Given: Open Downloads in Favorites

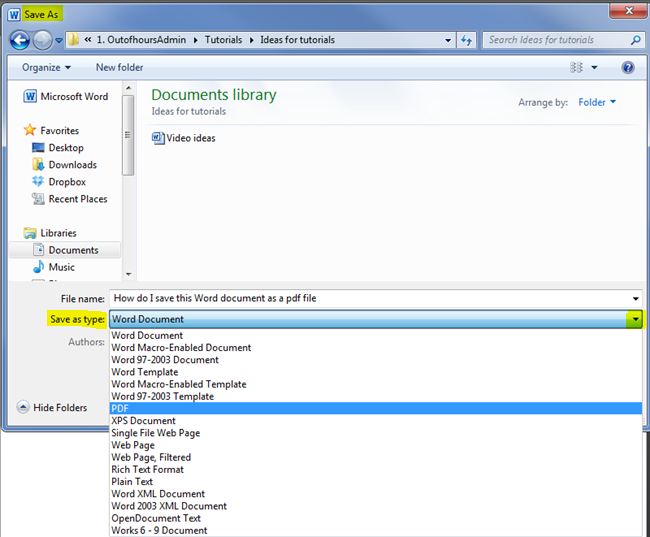Looking at the screenshot, I should [64, 165].
